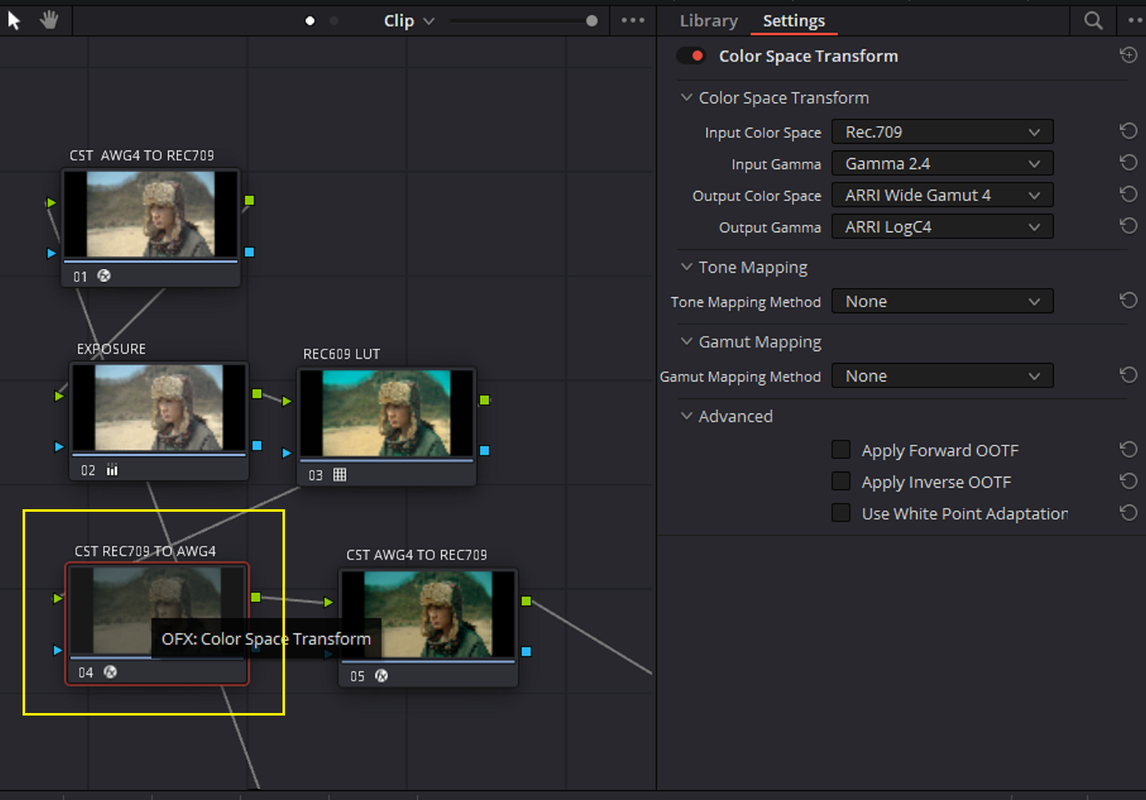
Task: Select the hand pan tool
Action: point(49,20)
